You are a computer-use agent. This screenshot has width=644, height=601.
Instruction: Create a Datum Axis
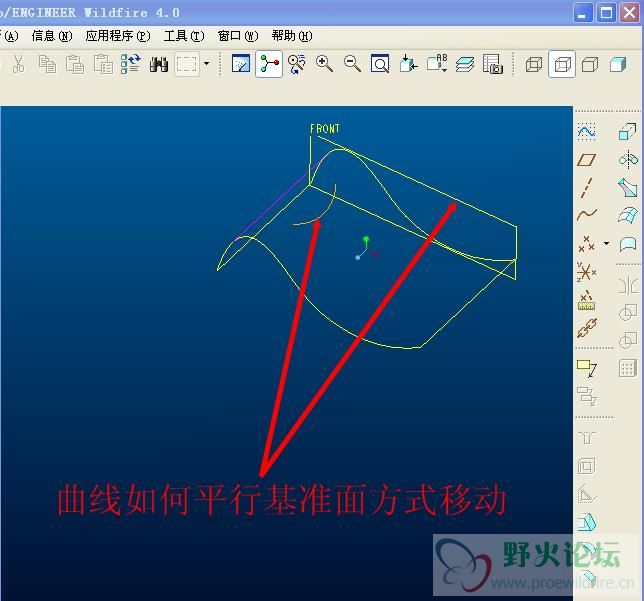coord(586,188)
